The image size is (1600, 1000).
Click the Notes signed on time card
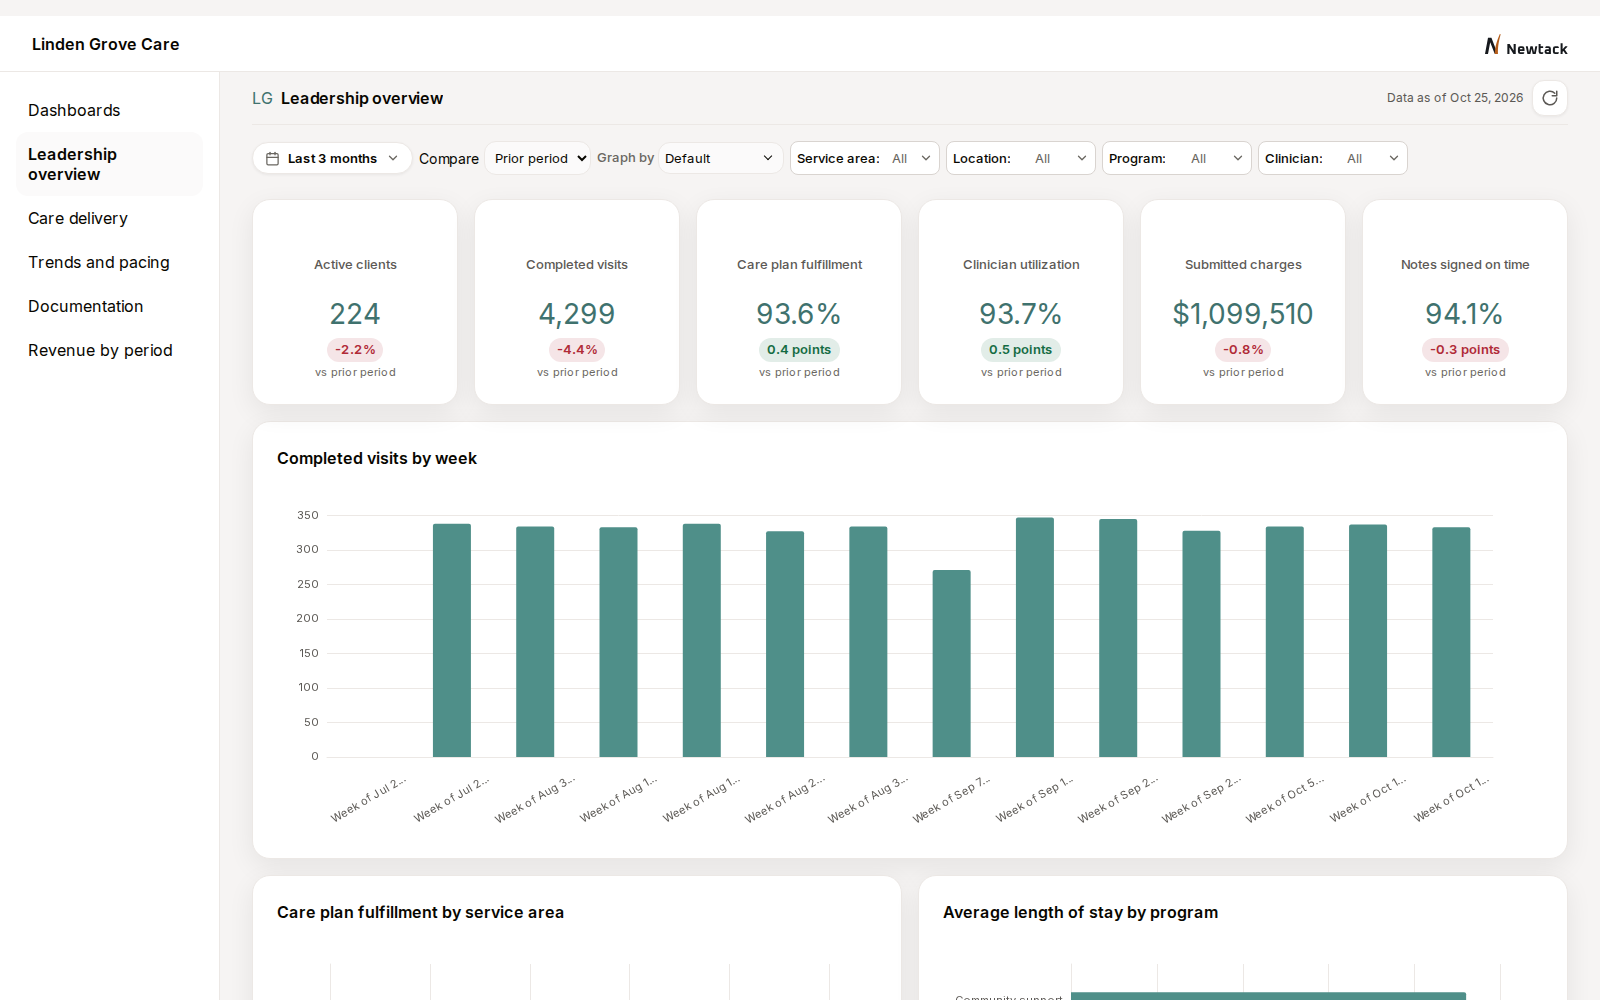1465,302
